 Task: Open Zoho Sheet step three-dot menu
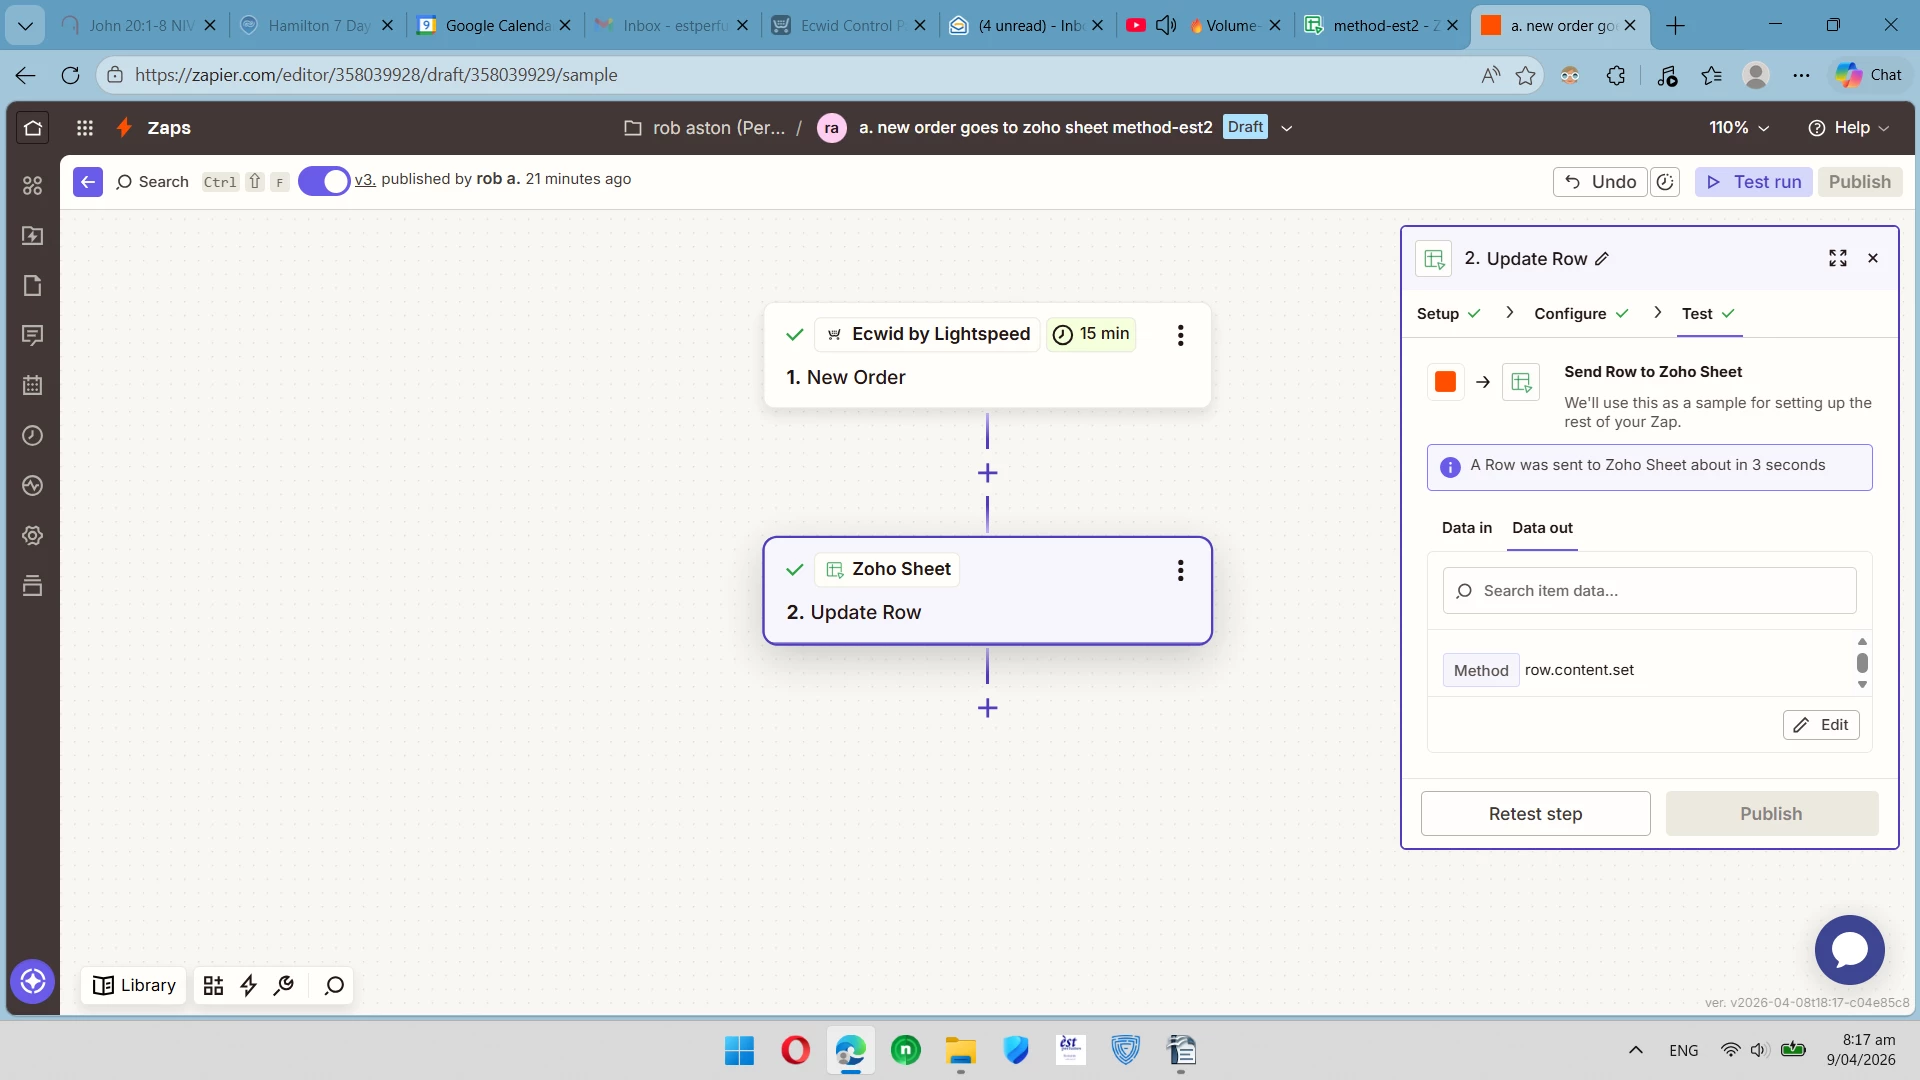click(1180, 570)
